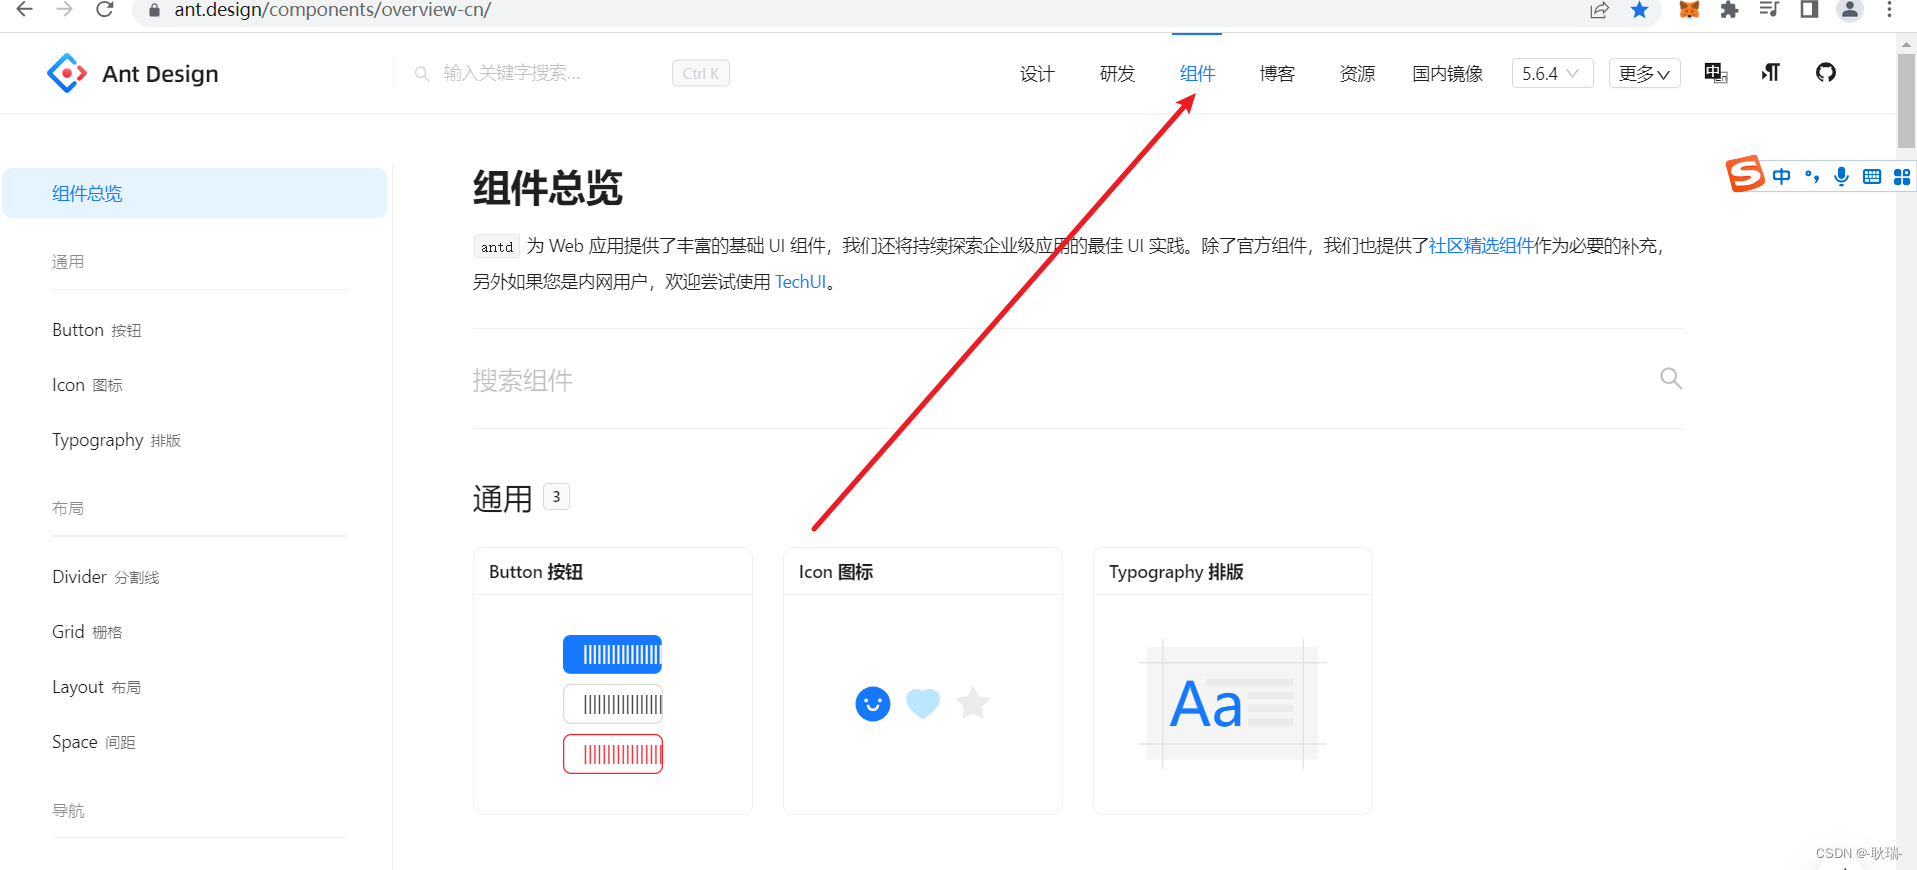Open Divider 分割线 in sidebar
The height and width of the screenshot is (870, 1917).
pos(105,577)
